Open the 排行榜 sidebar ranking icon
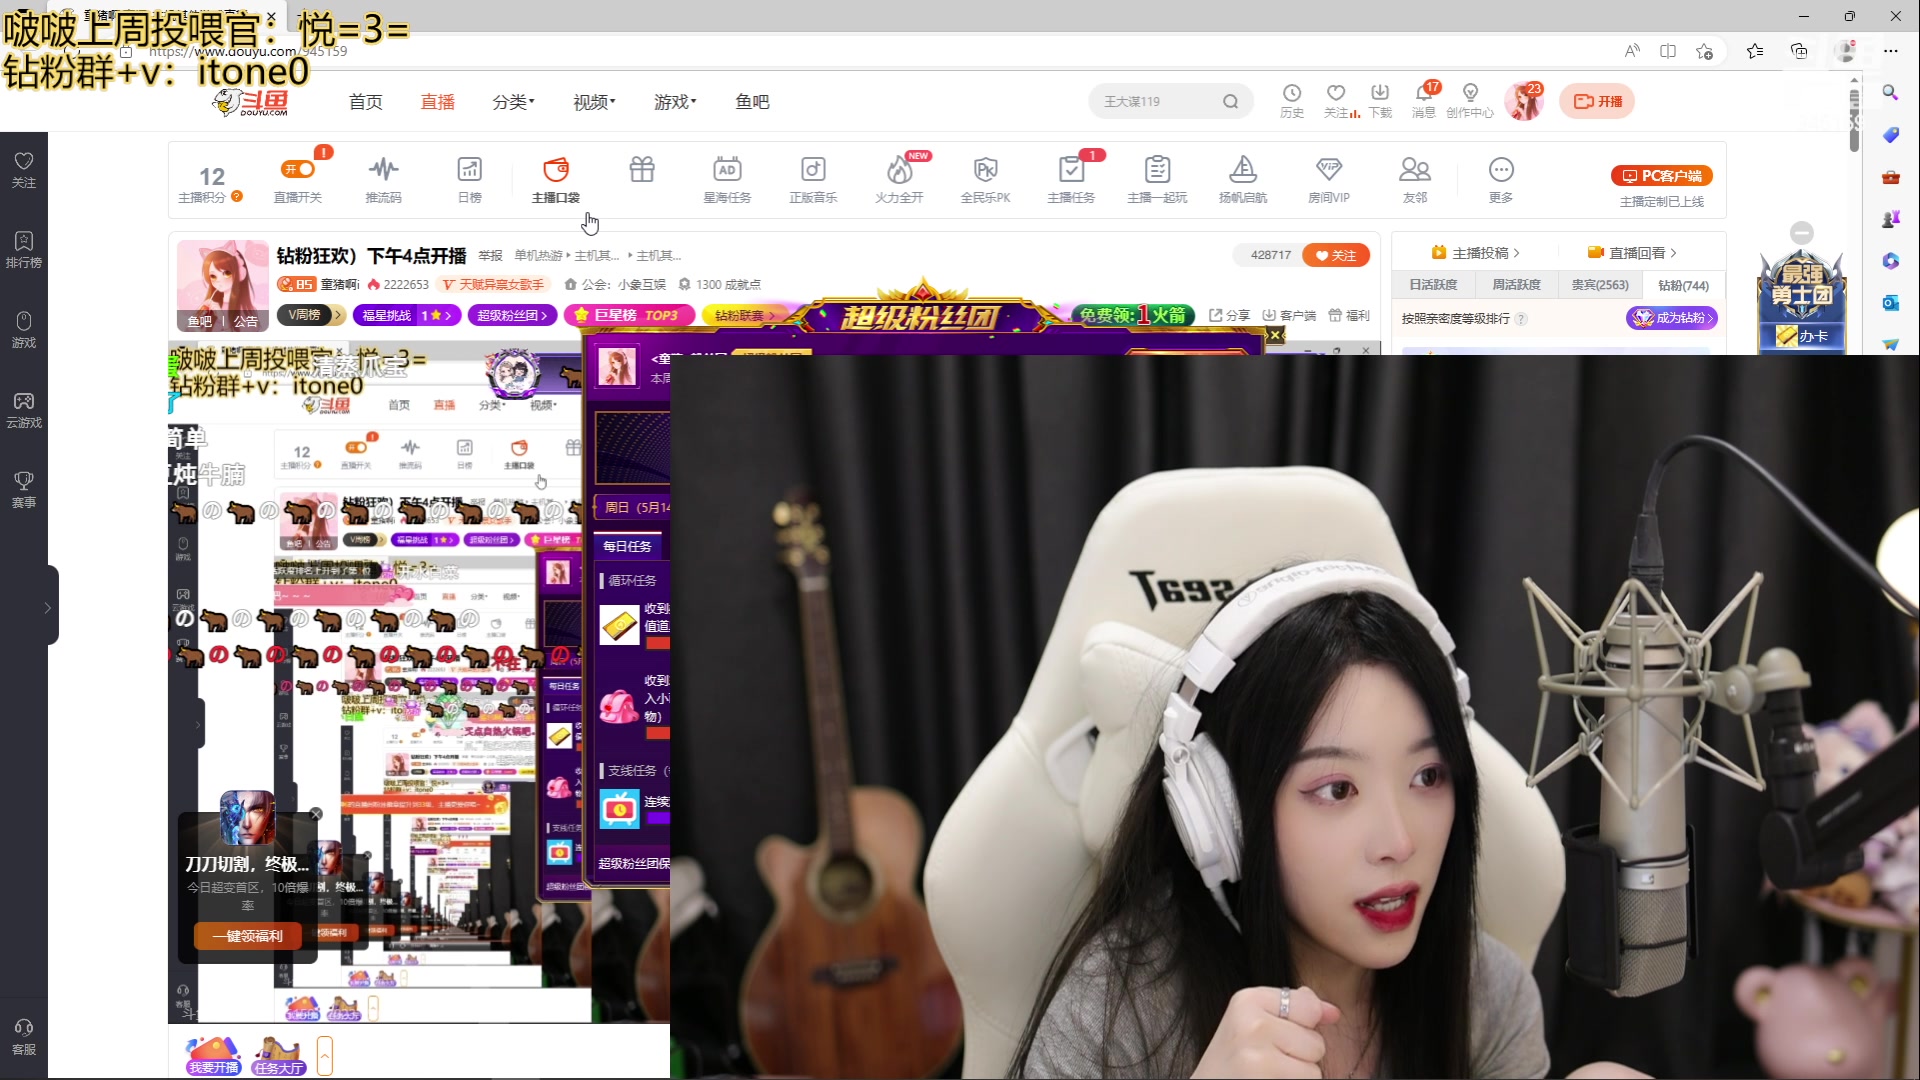The height and width of the screenshot is (1080, 1920). click(x=24, y=249)
